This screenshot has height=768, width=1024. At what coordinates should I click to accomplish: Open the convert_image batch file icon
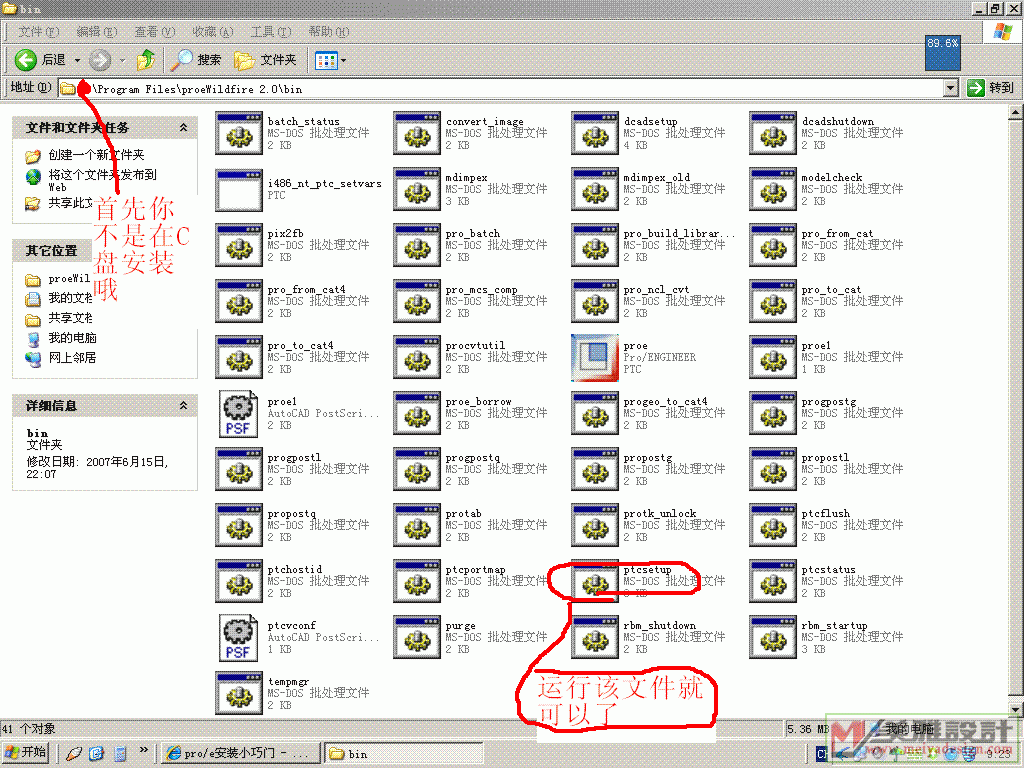tap(417, 133)
